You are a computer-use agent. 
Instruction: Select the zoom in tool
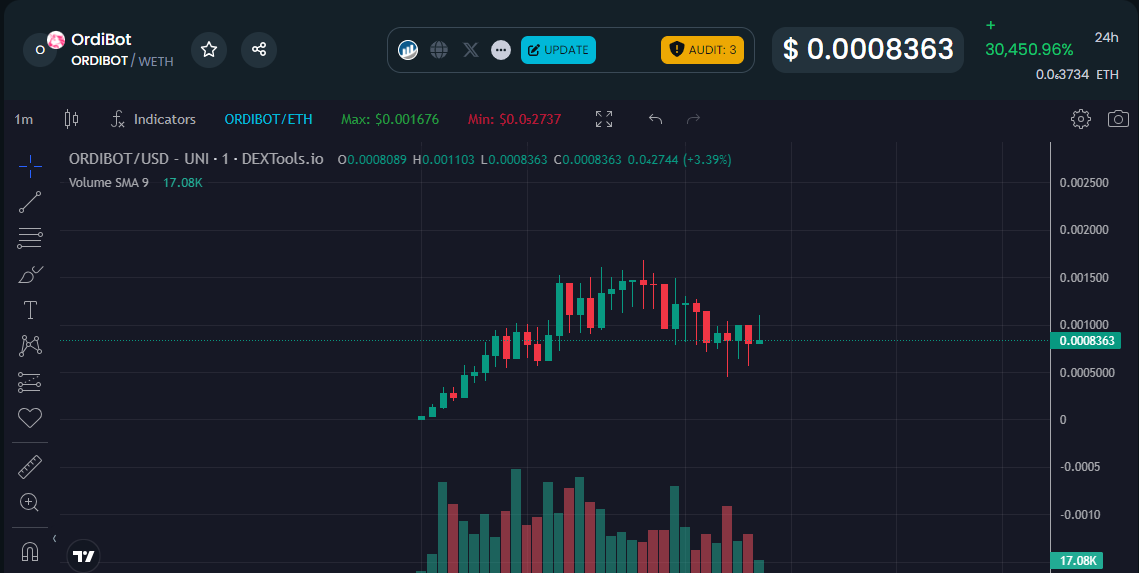[30, 503]
